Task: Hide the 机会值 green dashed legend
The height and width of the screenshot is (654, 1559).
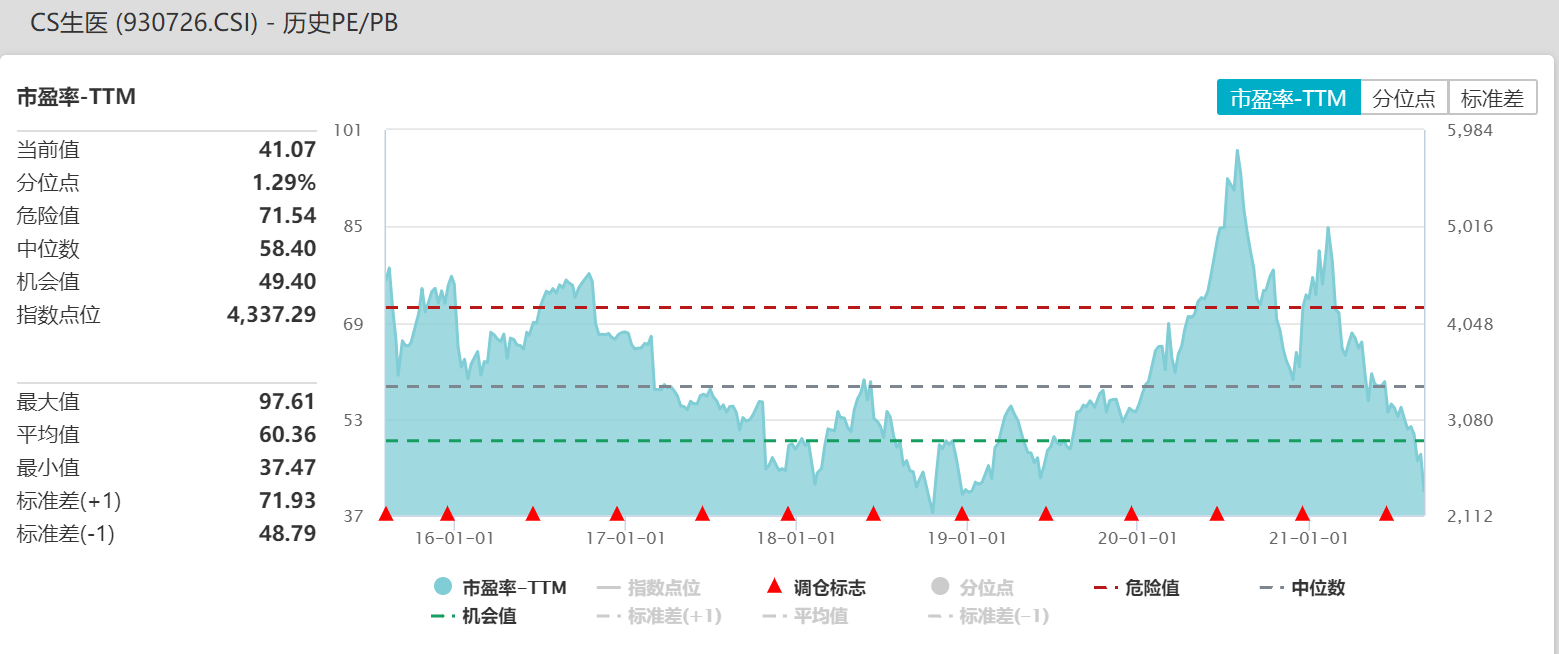Action: click(474, 616)
